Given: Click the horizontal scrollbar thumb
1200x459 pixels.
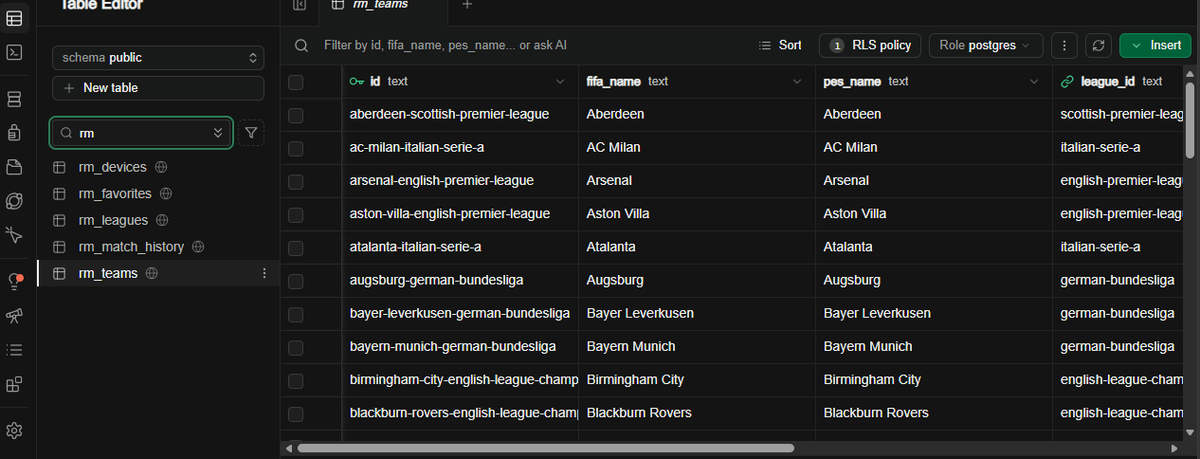Looking at the screenshot, I should (545, 447).
